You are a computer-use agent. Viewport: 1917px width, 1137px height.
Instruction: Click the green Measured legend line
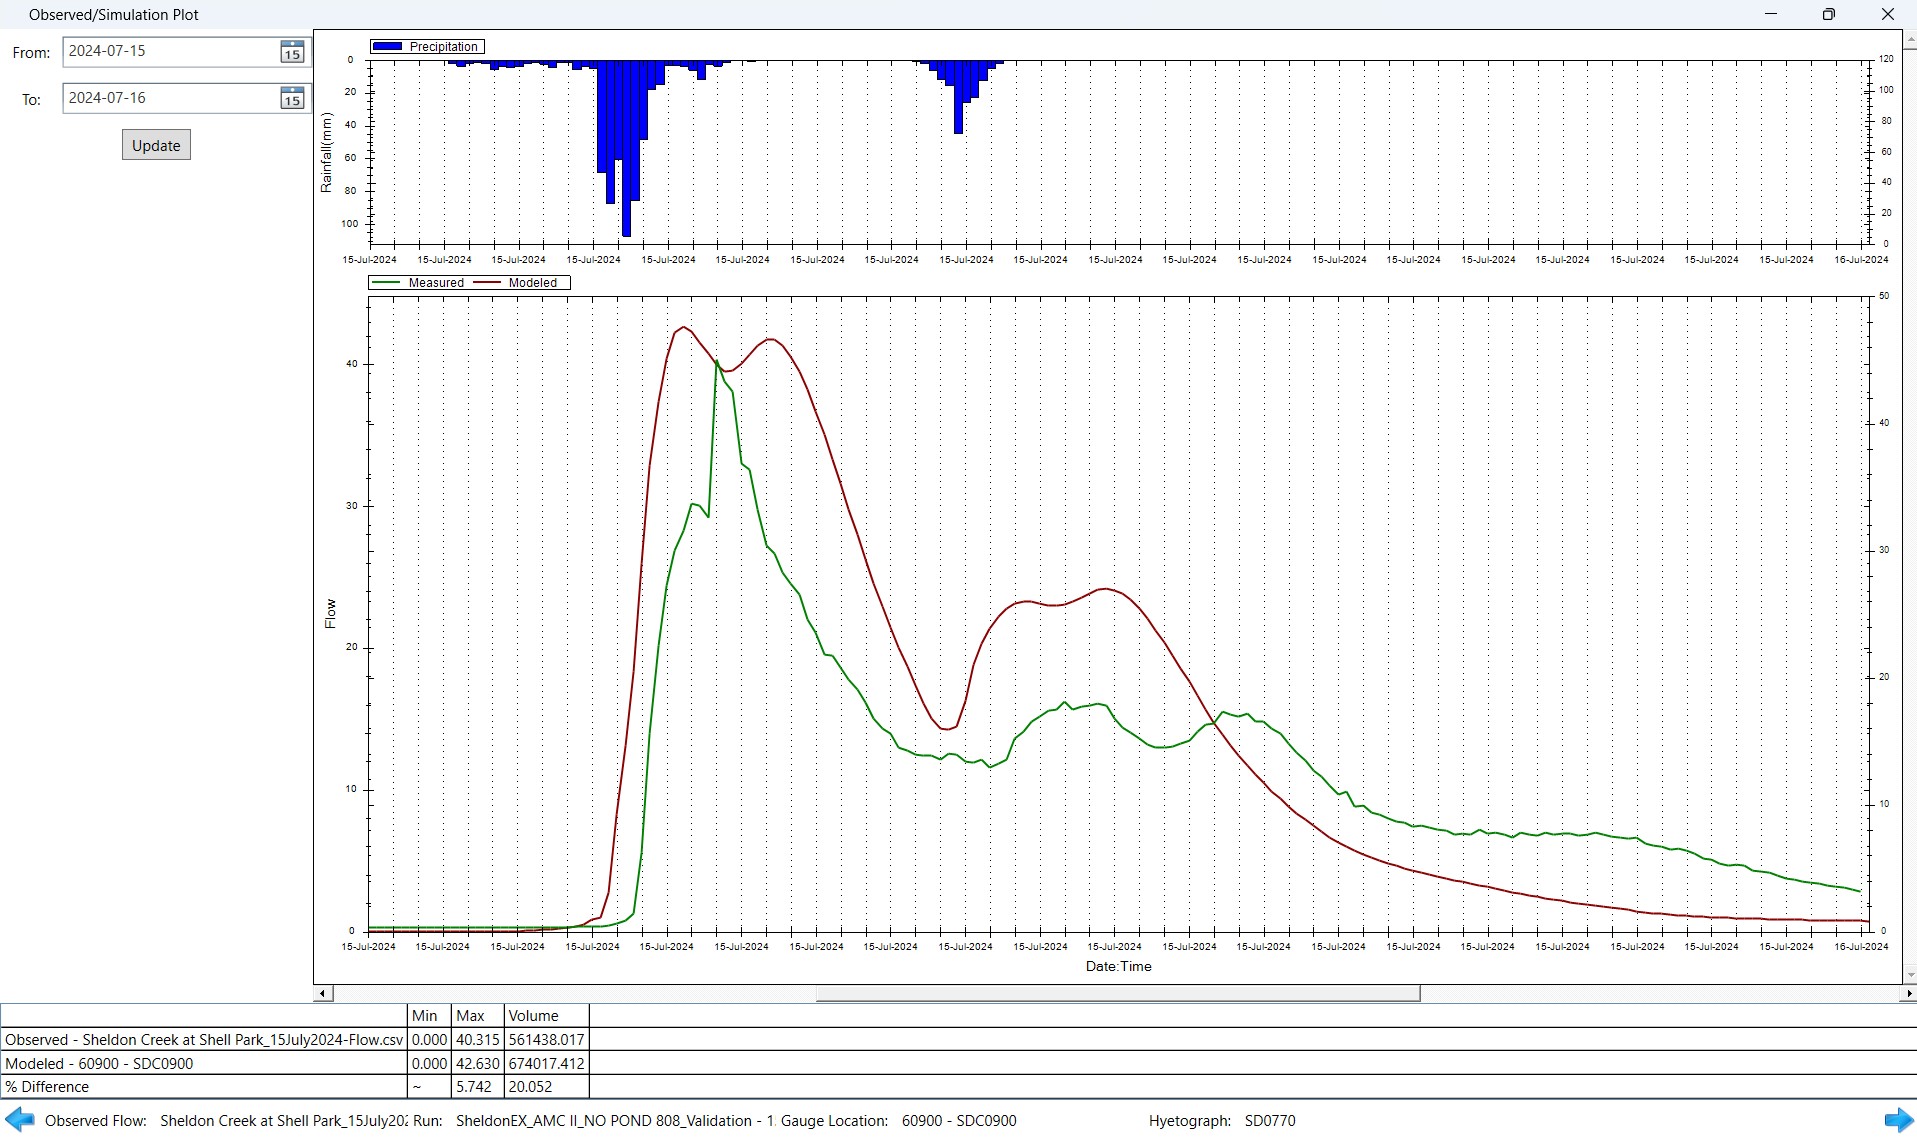[387, 283]
